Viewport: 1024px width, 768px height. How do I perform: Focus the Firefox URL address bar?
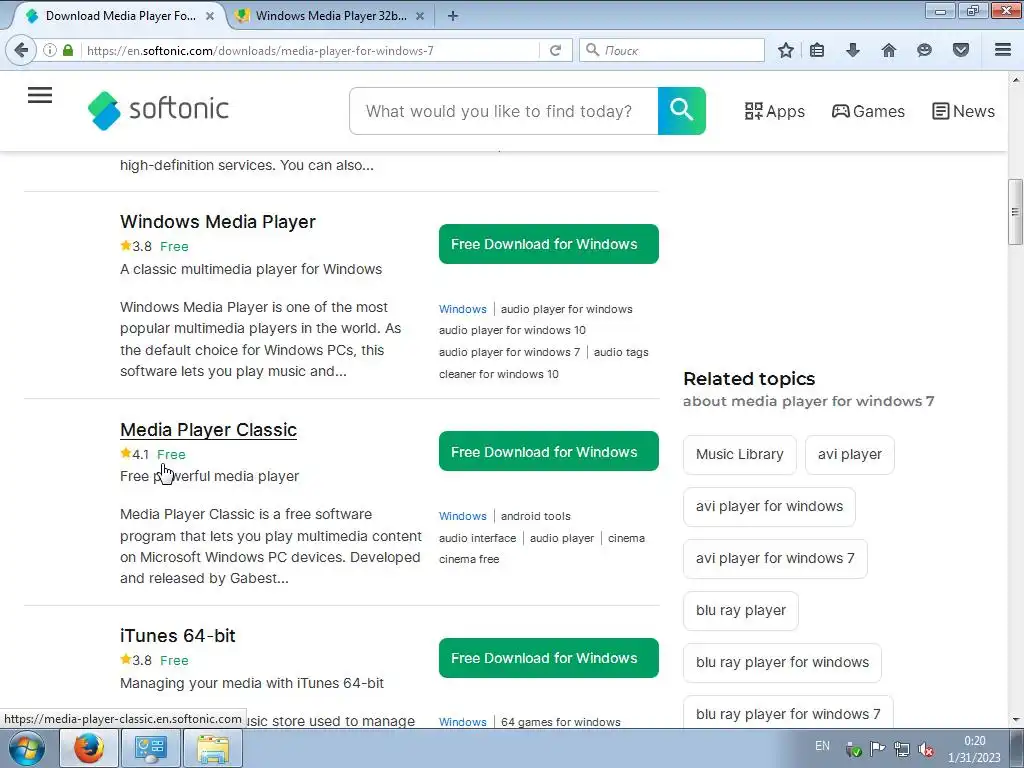310,50
